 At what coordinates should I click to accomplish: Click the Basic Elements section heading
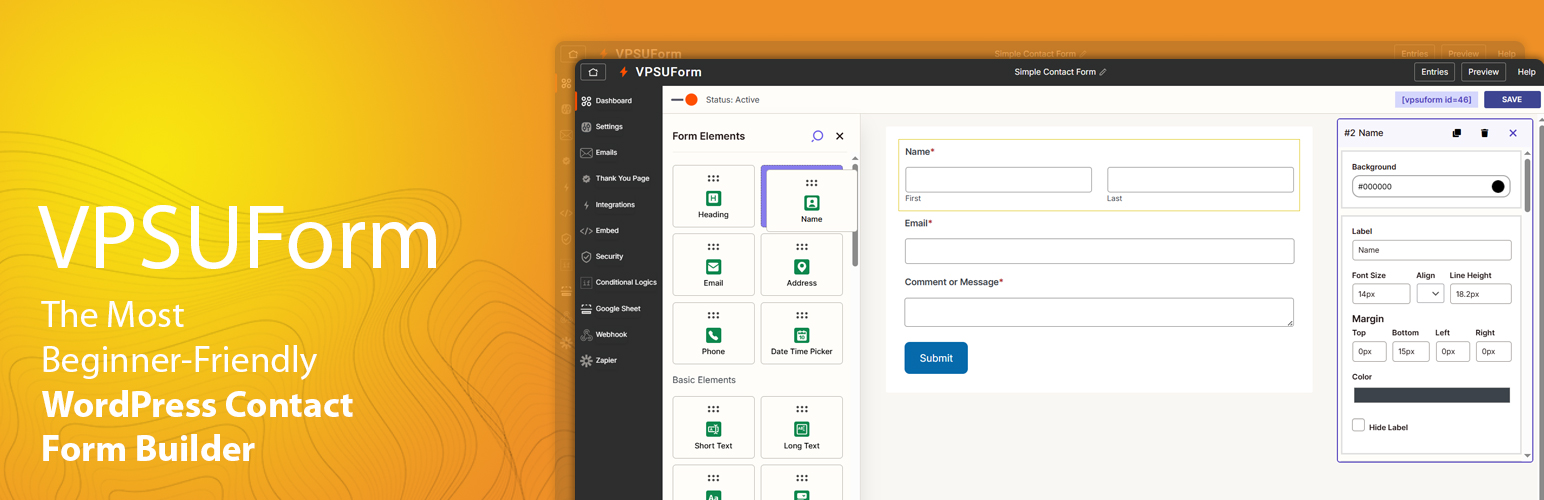[704, 380]
